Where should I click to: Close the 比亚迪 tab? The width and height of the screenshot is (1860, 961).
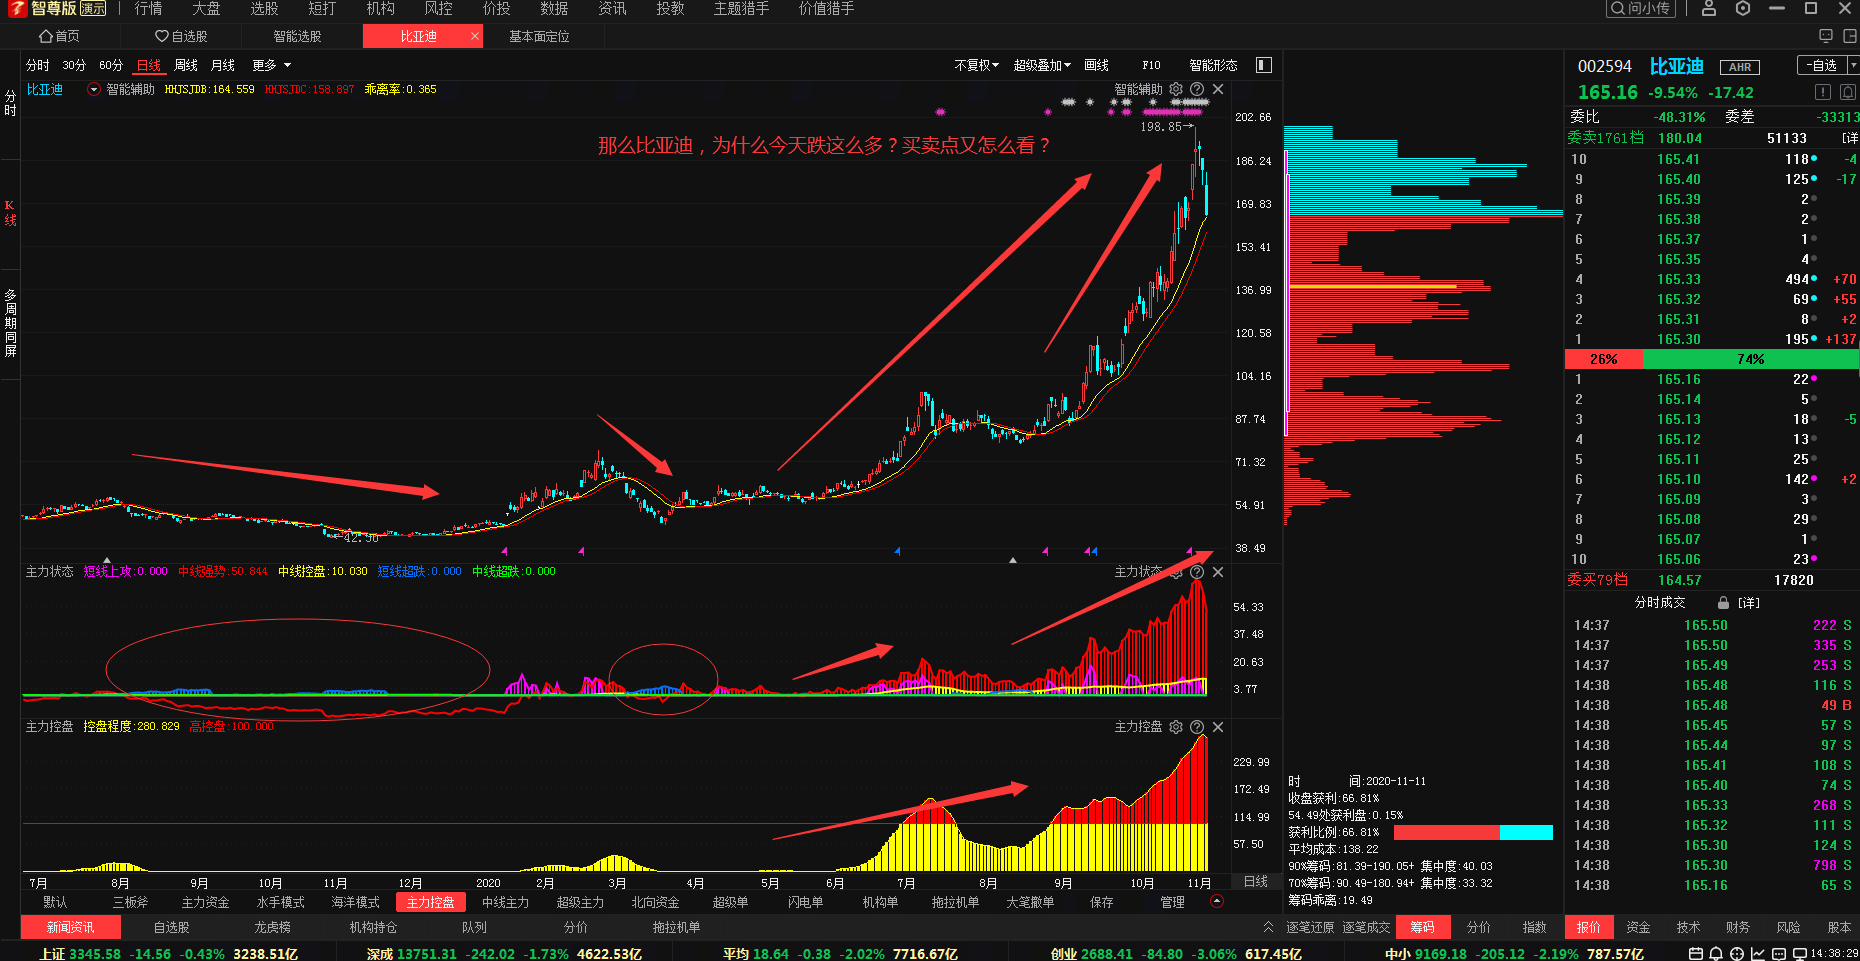pos(475,36)
